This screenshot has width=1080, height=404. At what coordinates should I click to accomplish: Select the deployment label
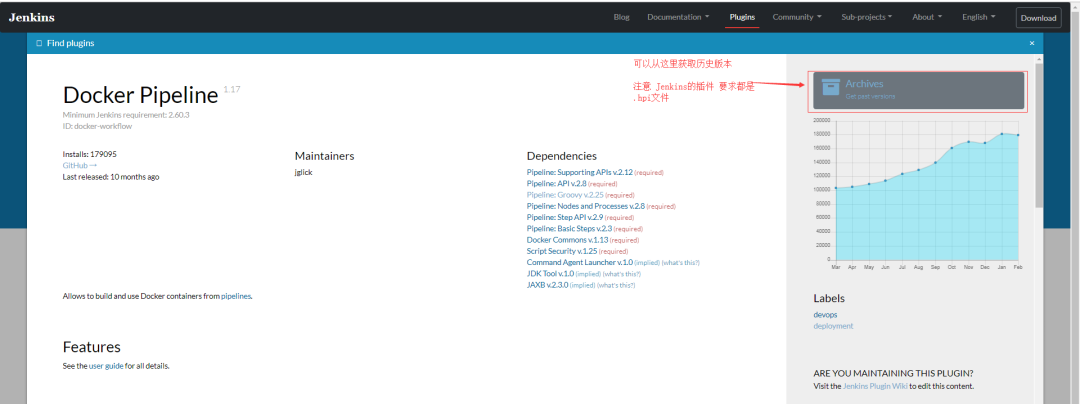pyautogui.click(x=833, y=326)
